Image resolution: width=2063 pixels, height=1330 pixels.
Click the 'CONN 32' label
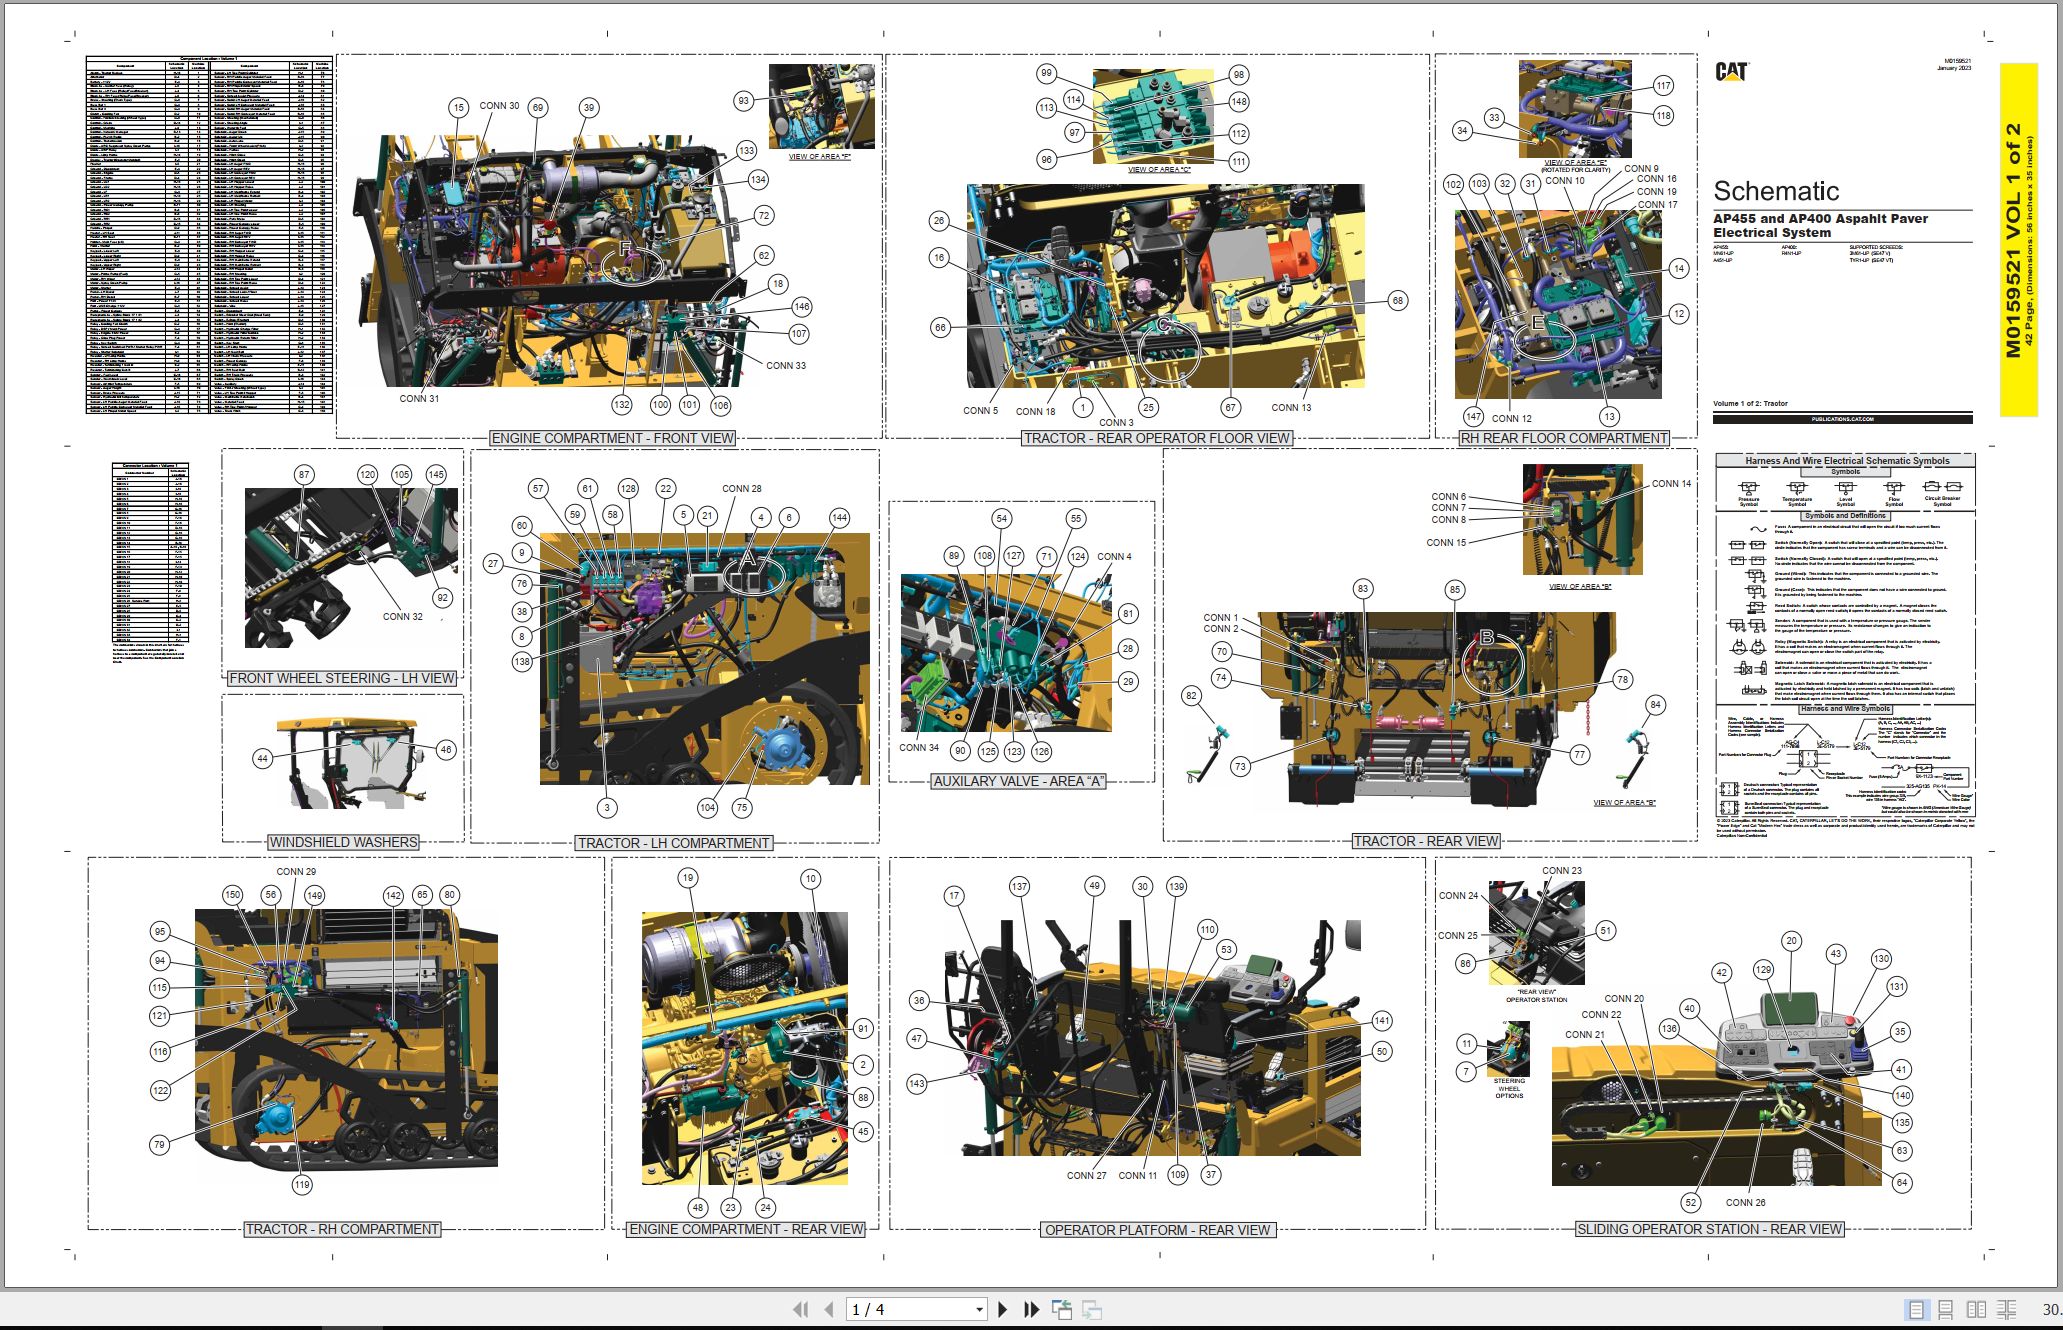click(402, 616)
